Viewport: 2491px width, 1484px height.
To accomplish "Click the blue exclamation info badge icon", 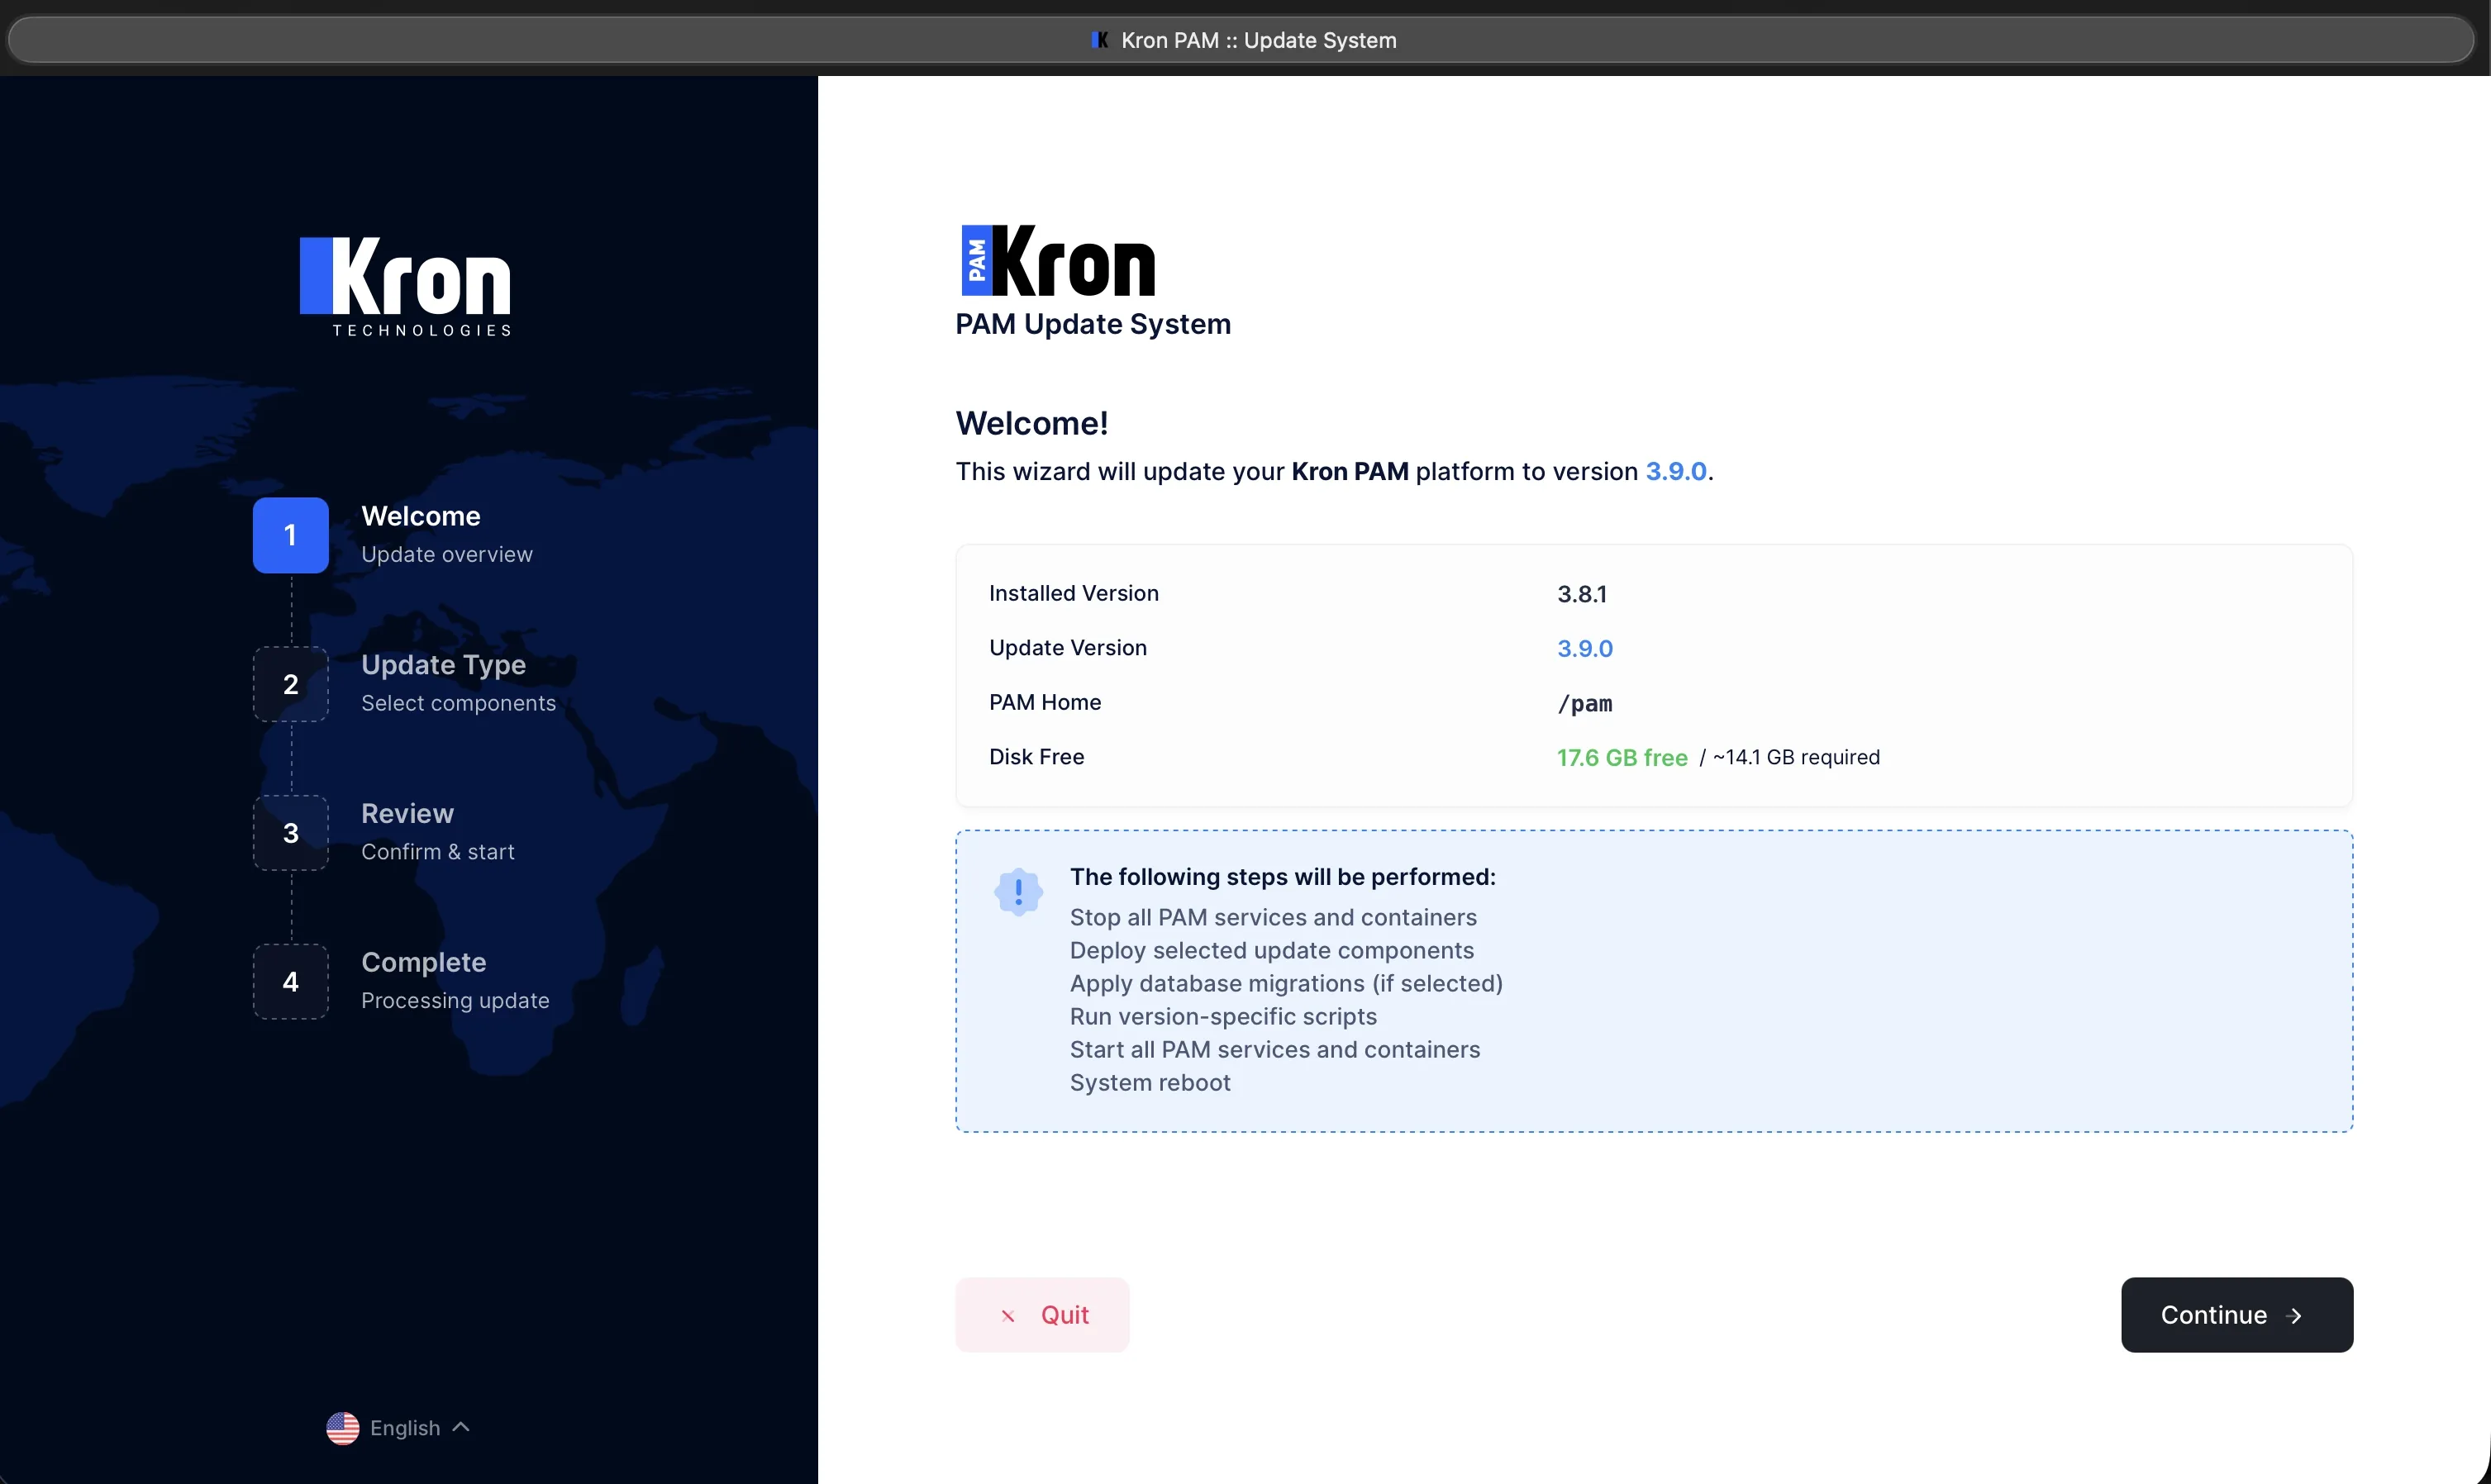I will point(1018,891).
